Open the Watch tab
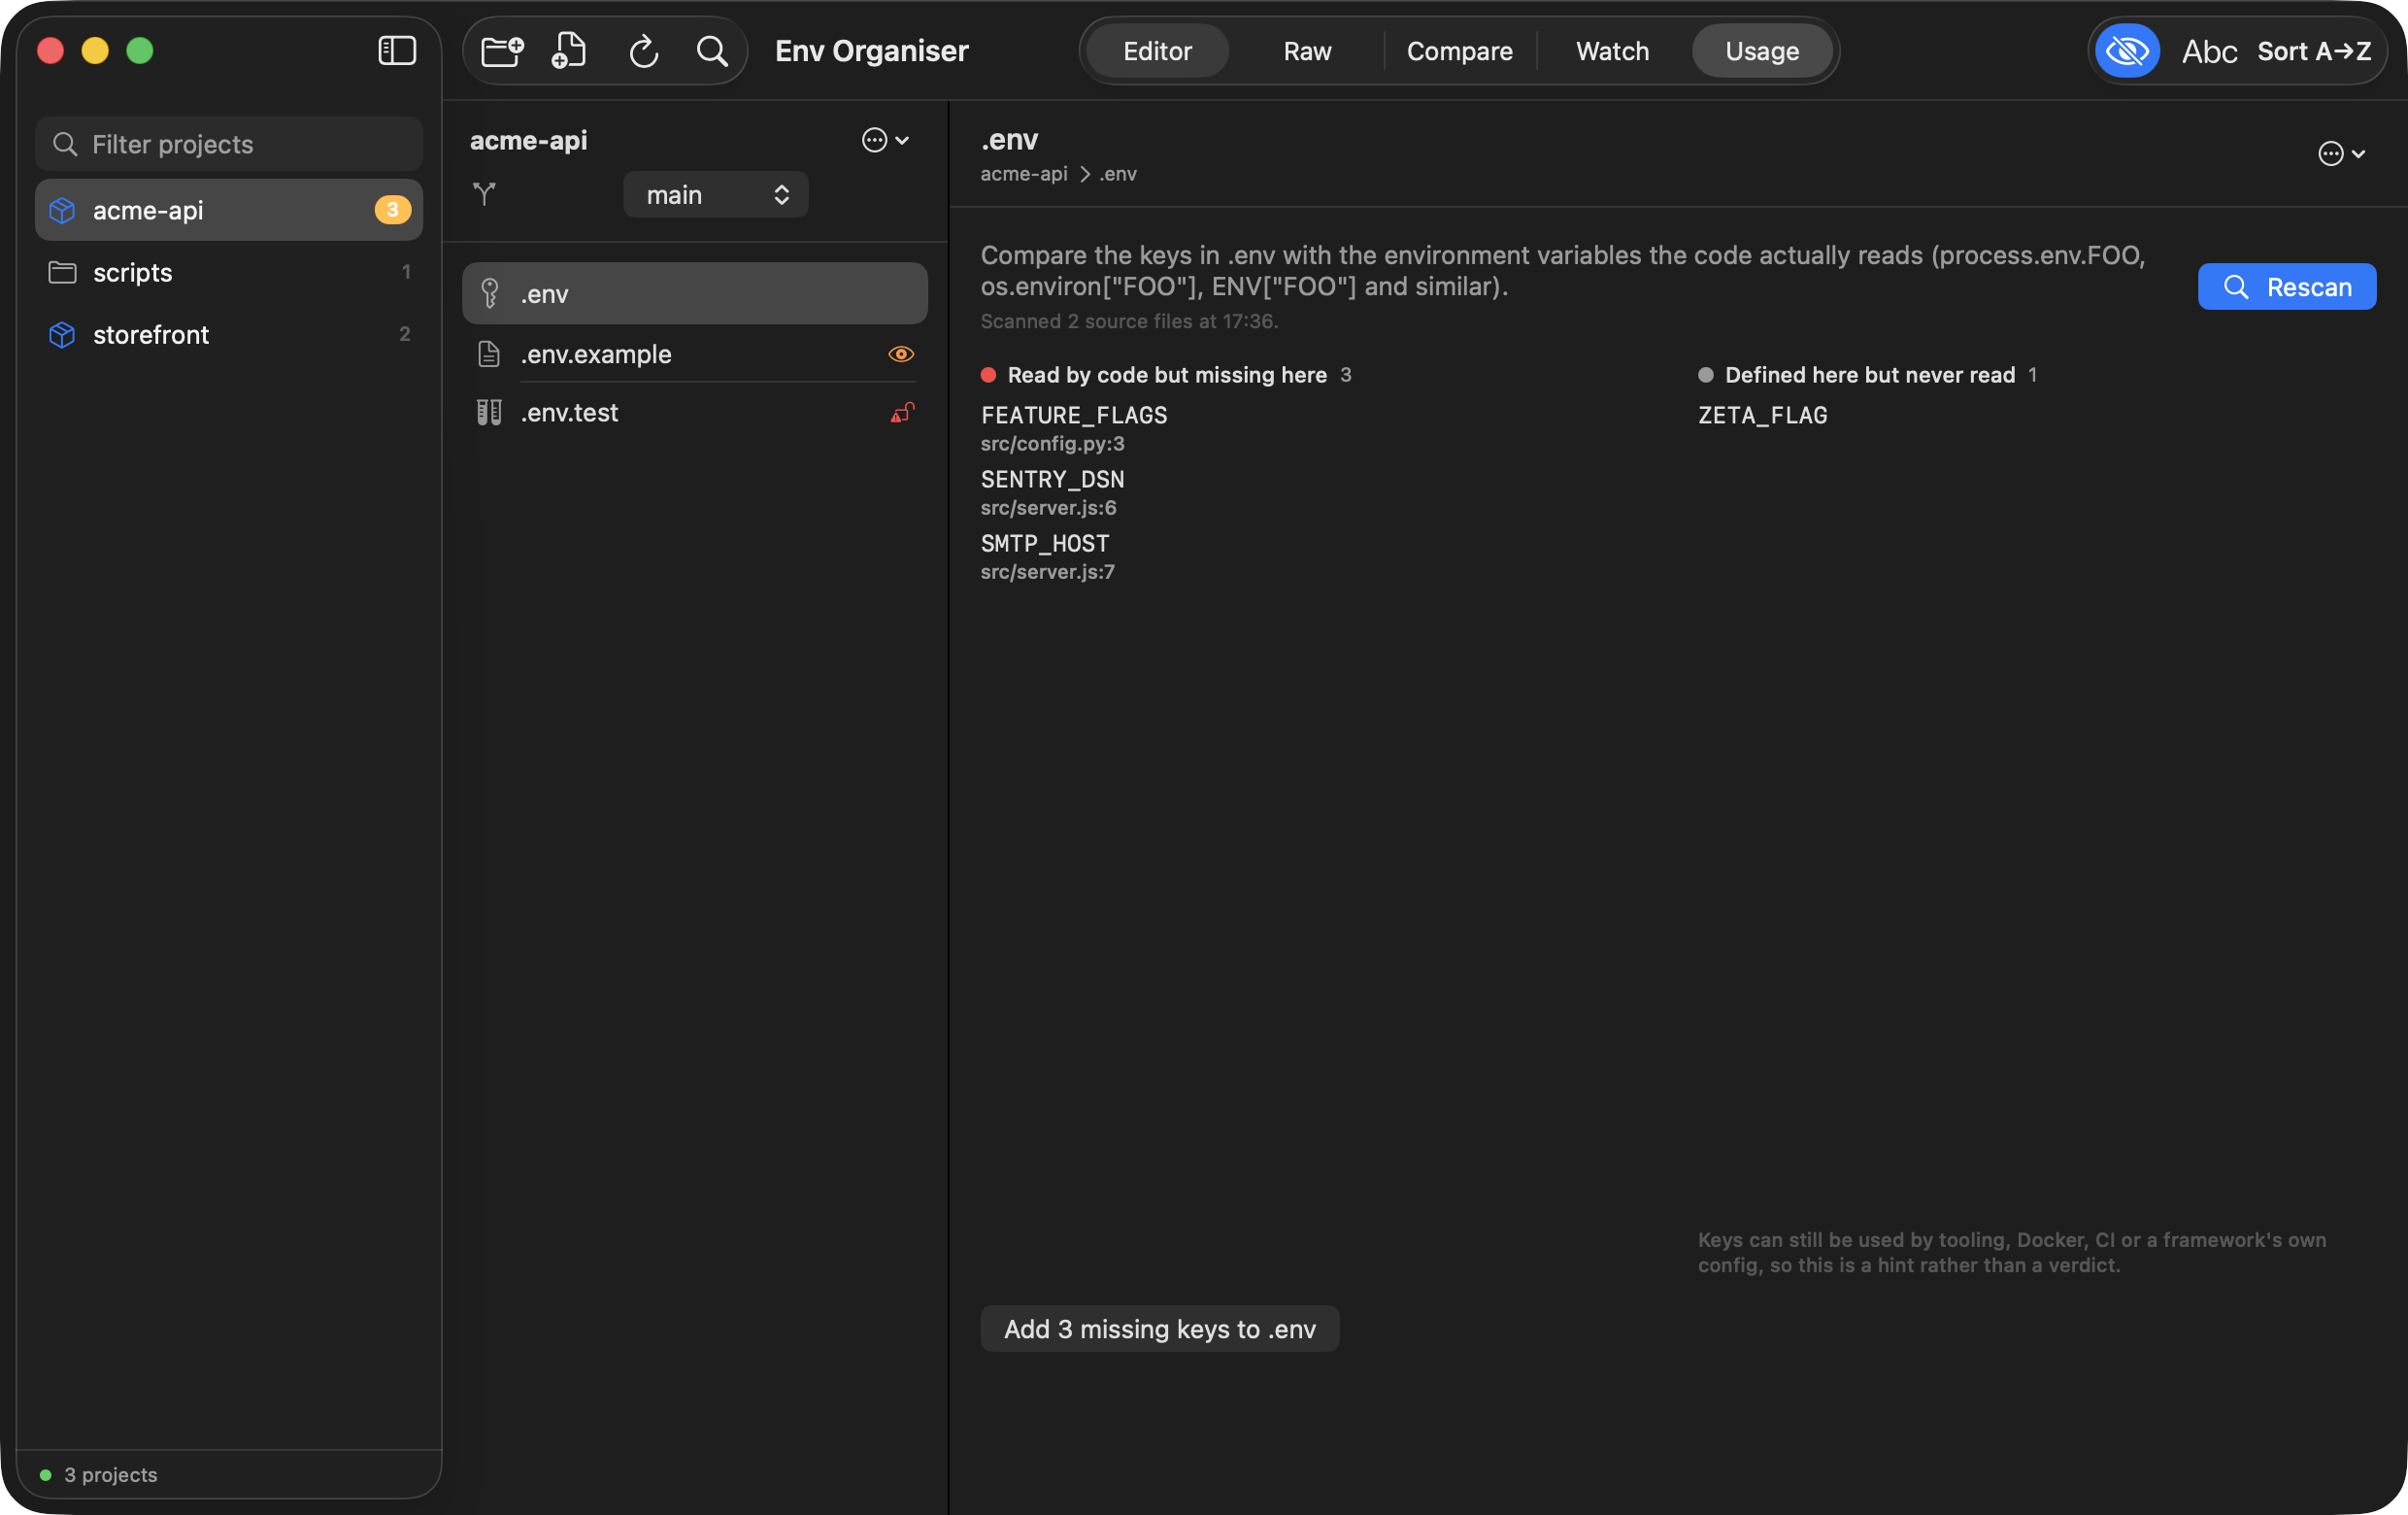 1612,51
